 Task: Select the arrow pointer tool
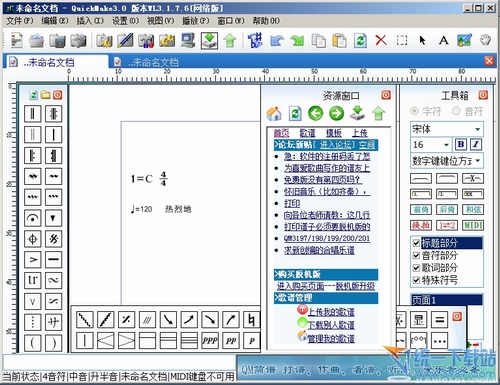(422, 40)
